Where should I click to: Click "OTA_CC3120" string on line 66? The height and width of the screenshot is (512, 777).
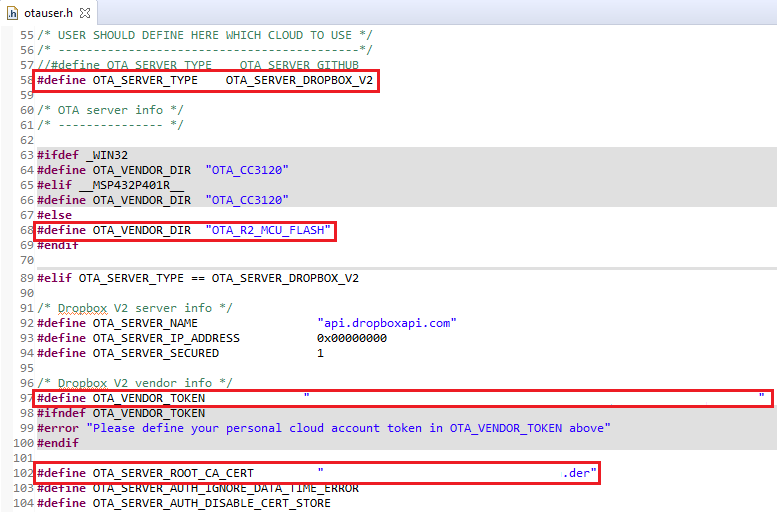[247, 200]
